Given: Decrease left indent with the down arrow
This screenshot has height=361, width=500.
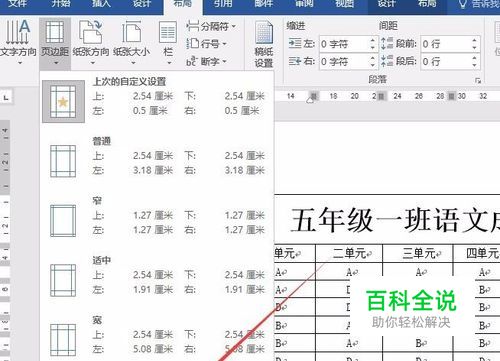Looking at the screenshot, I should (373, 48).
